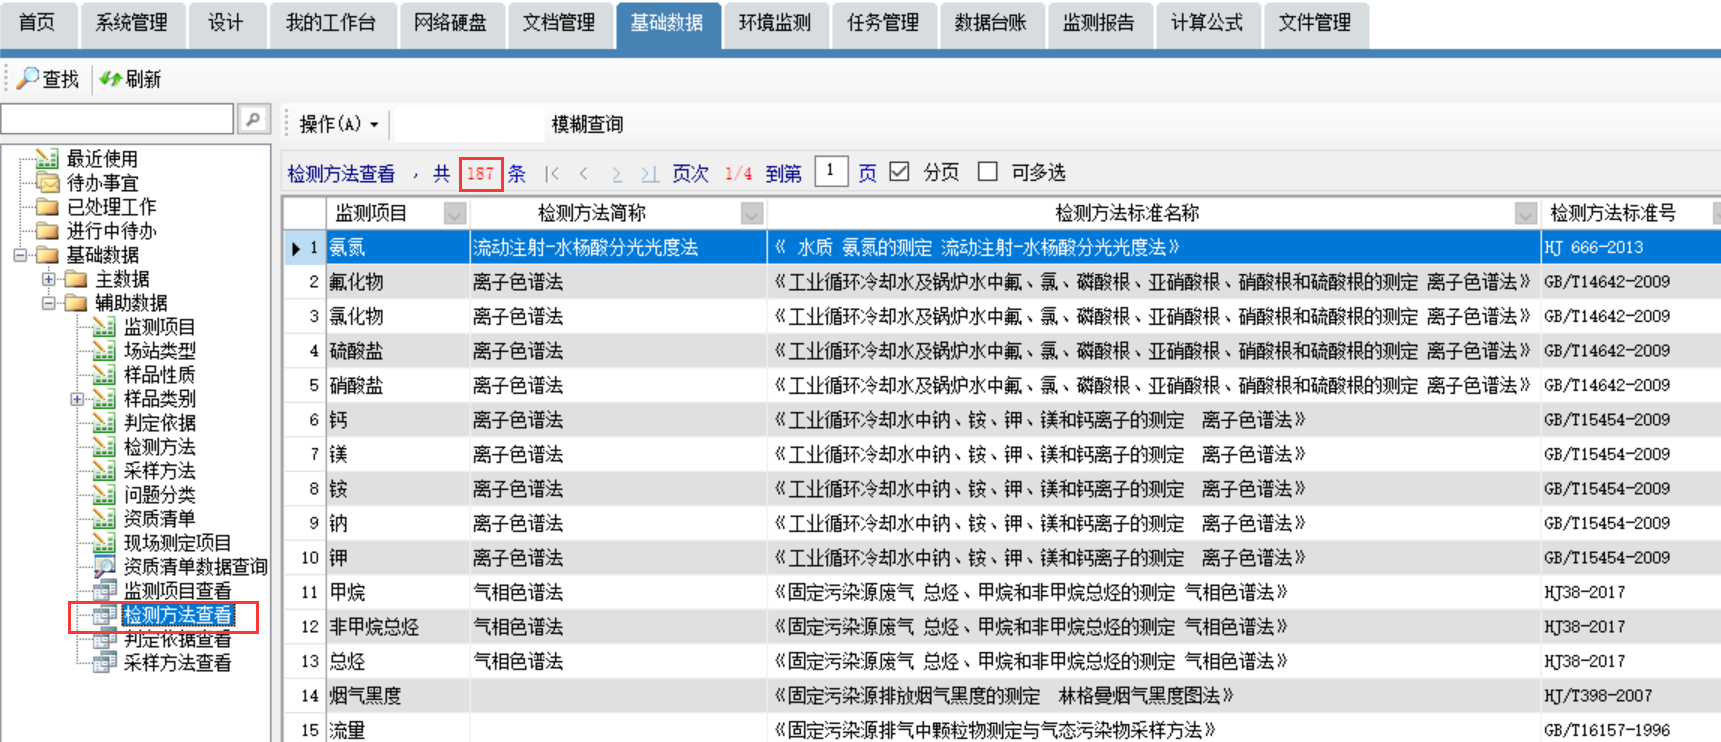The width and height of the screenshot is (1721, 742).
Task: Expand the 主数据 tree node
Action: coord(49,279)
